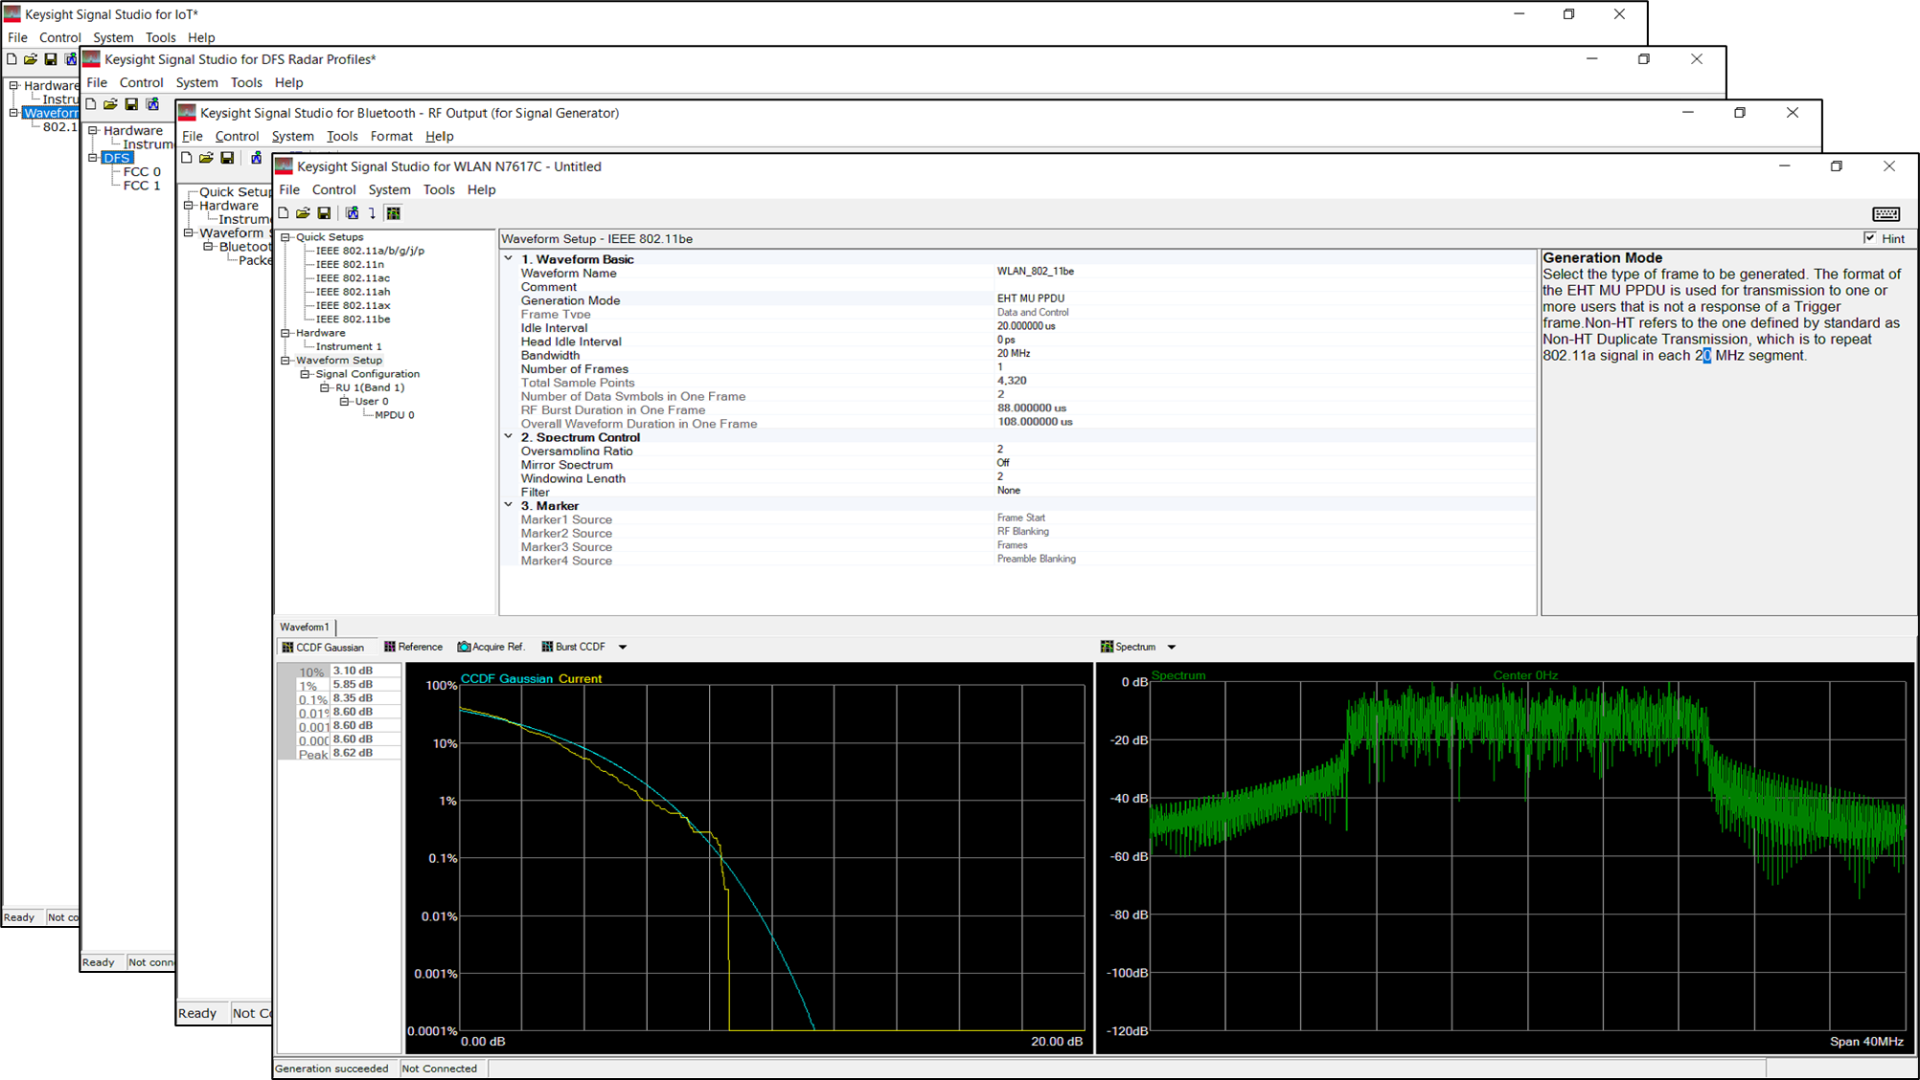The height and width of the screenshot is (1080, 1920).
Task: Click the Bandwidth field showing 20 MHz
Action: click(1013, 353)
